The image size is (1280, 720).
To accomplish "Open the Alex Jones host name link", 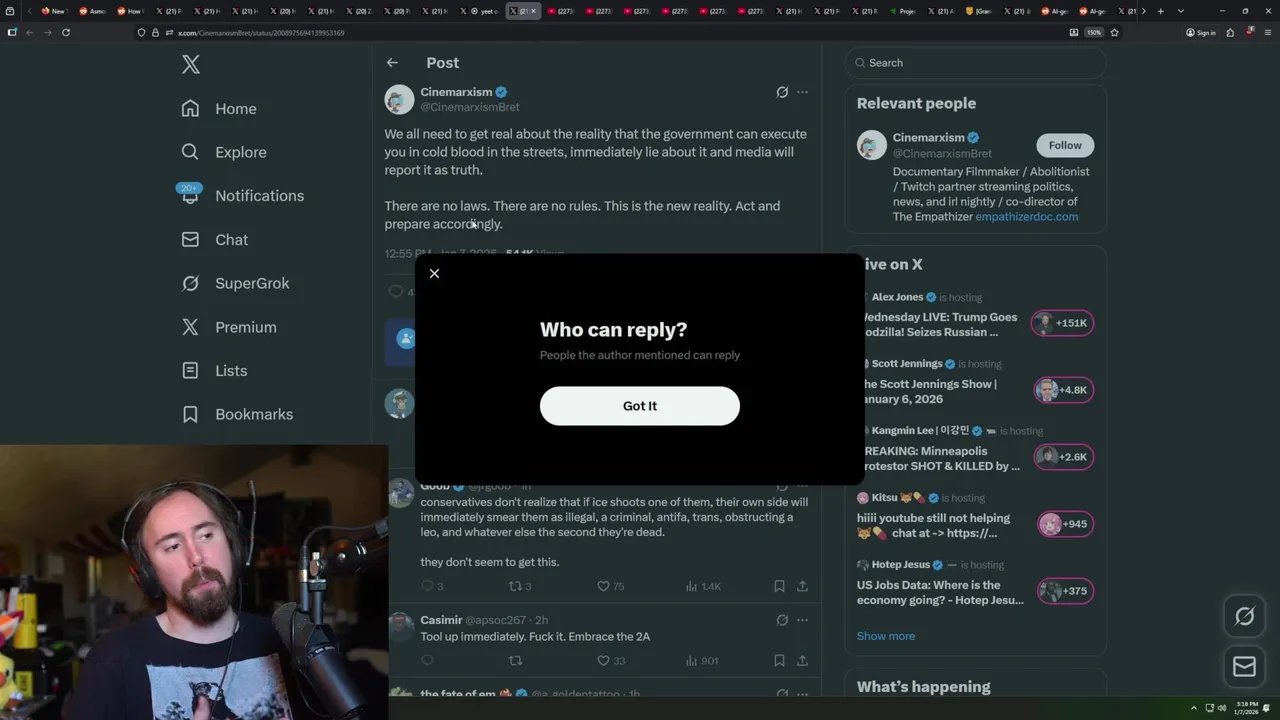I will point(897,297).
